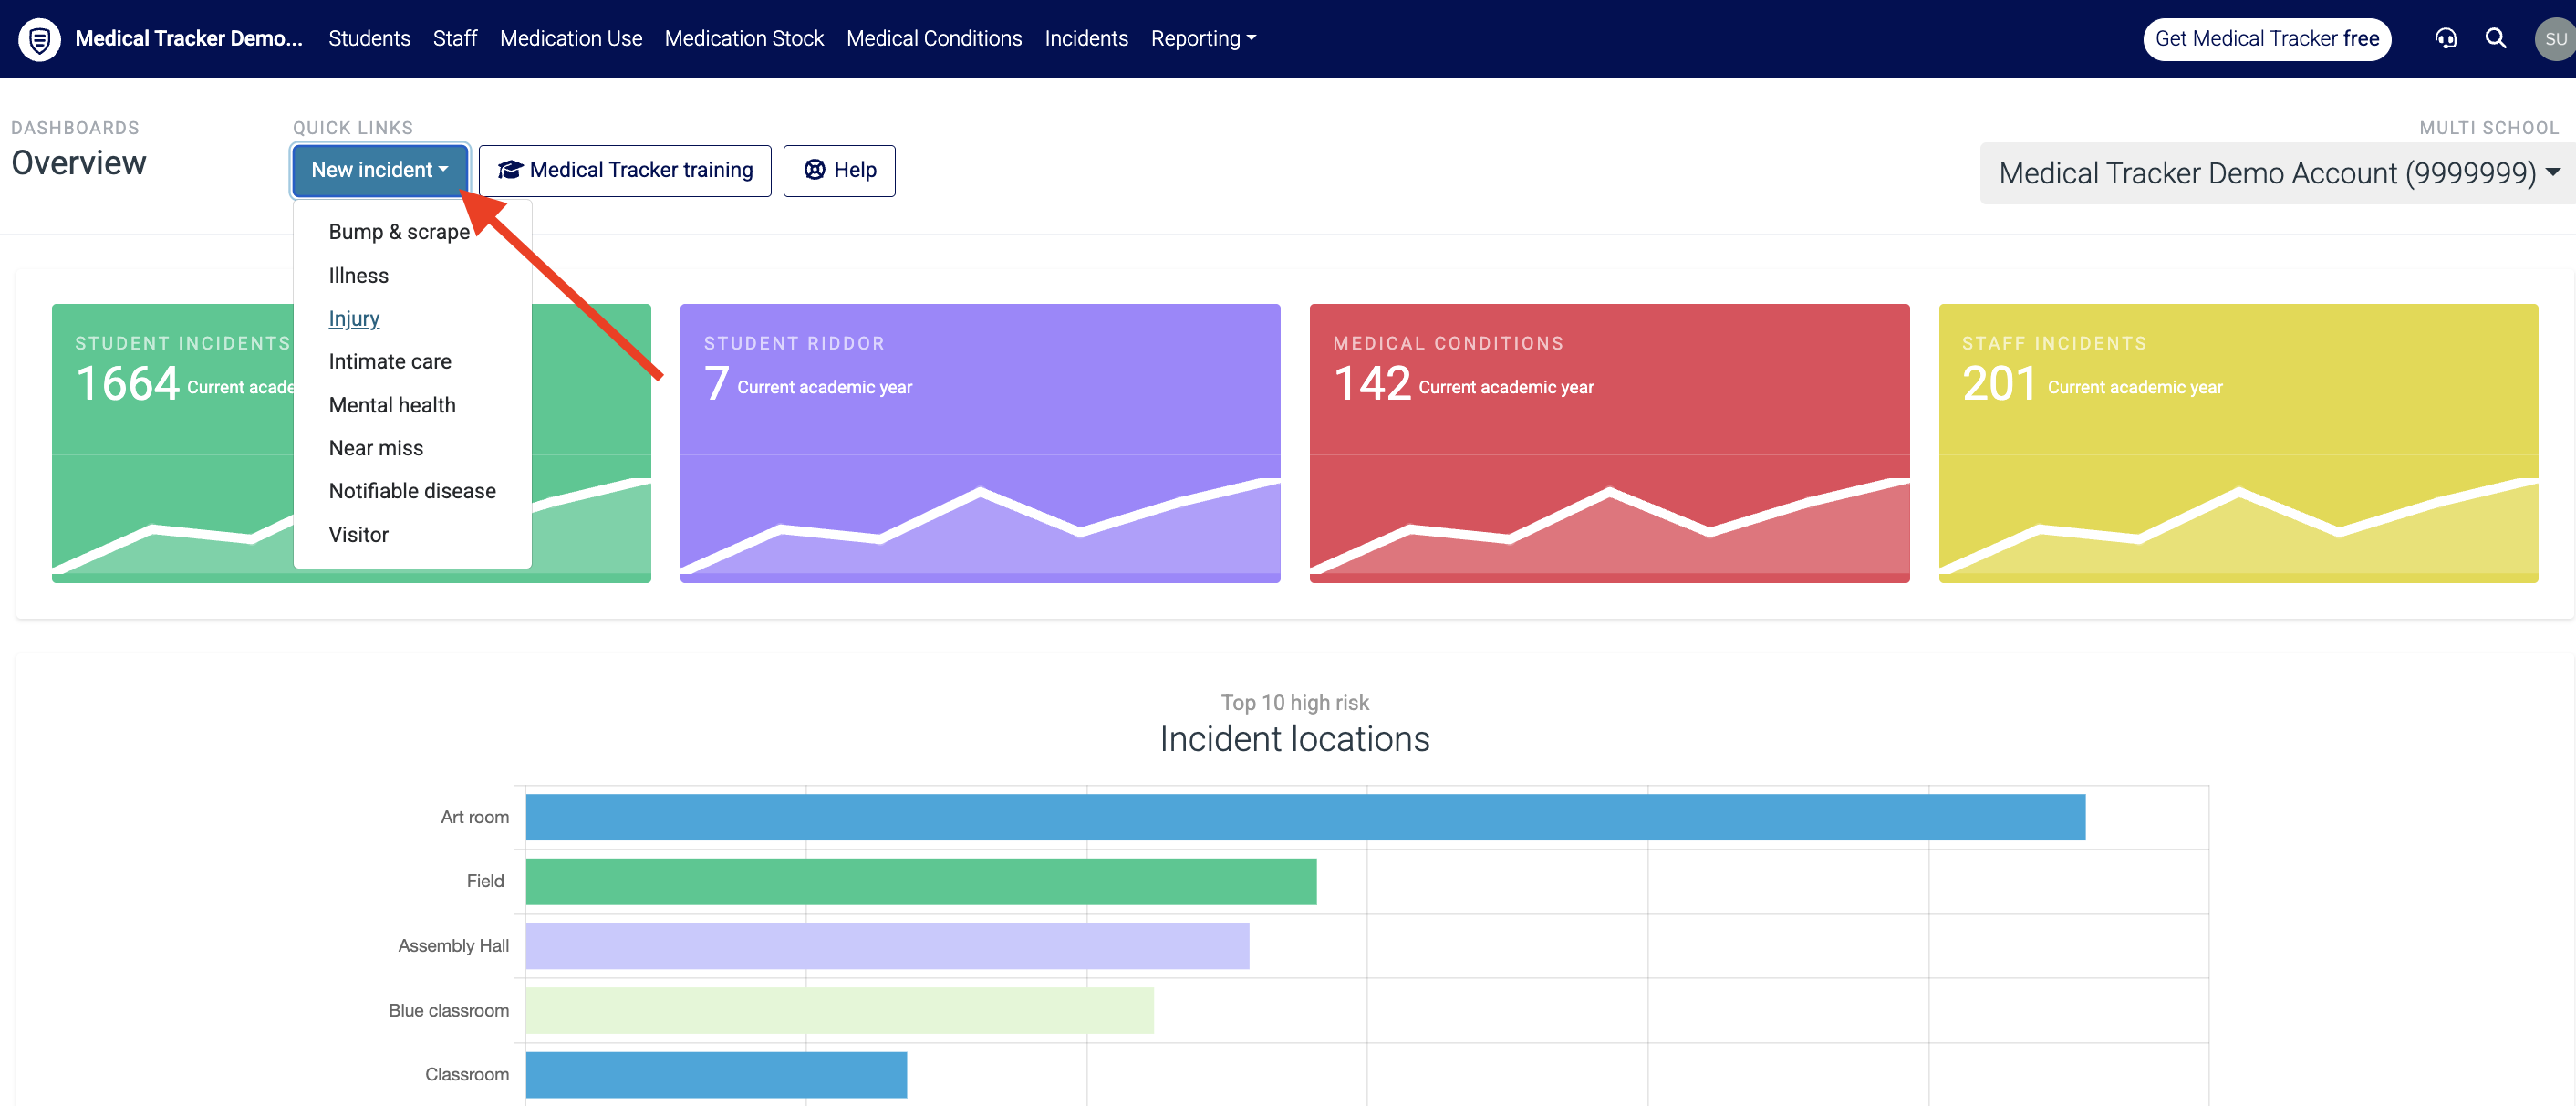Click the lifebuoy Help icon

tap(815, 170)
